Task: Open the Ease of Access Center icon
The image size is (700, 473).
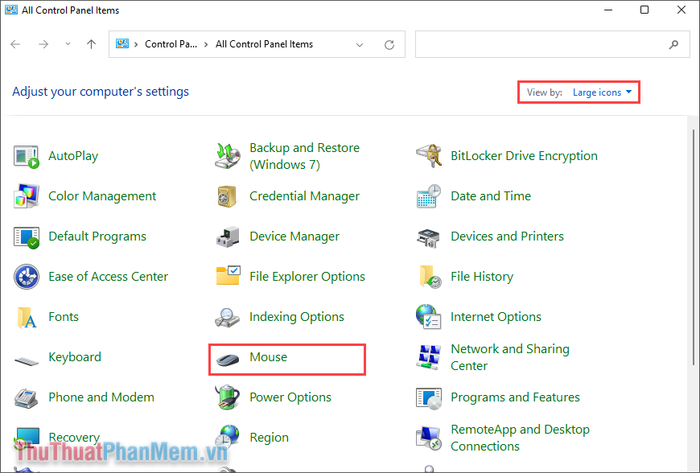Action: point(26,277)
